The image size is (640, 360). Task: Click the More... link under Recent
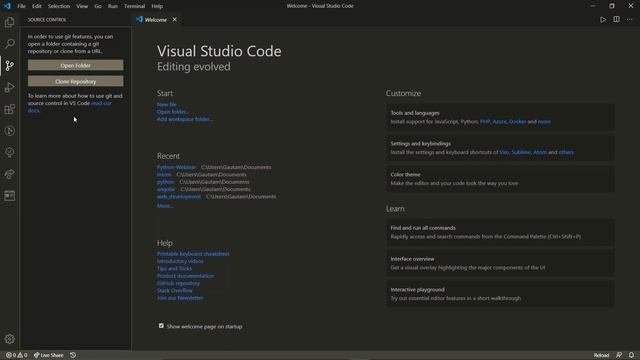pos(165,206)
